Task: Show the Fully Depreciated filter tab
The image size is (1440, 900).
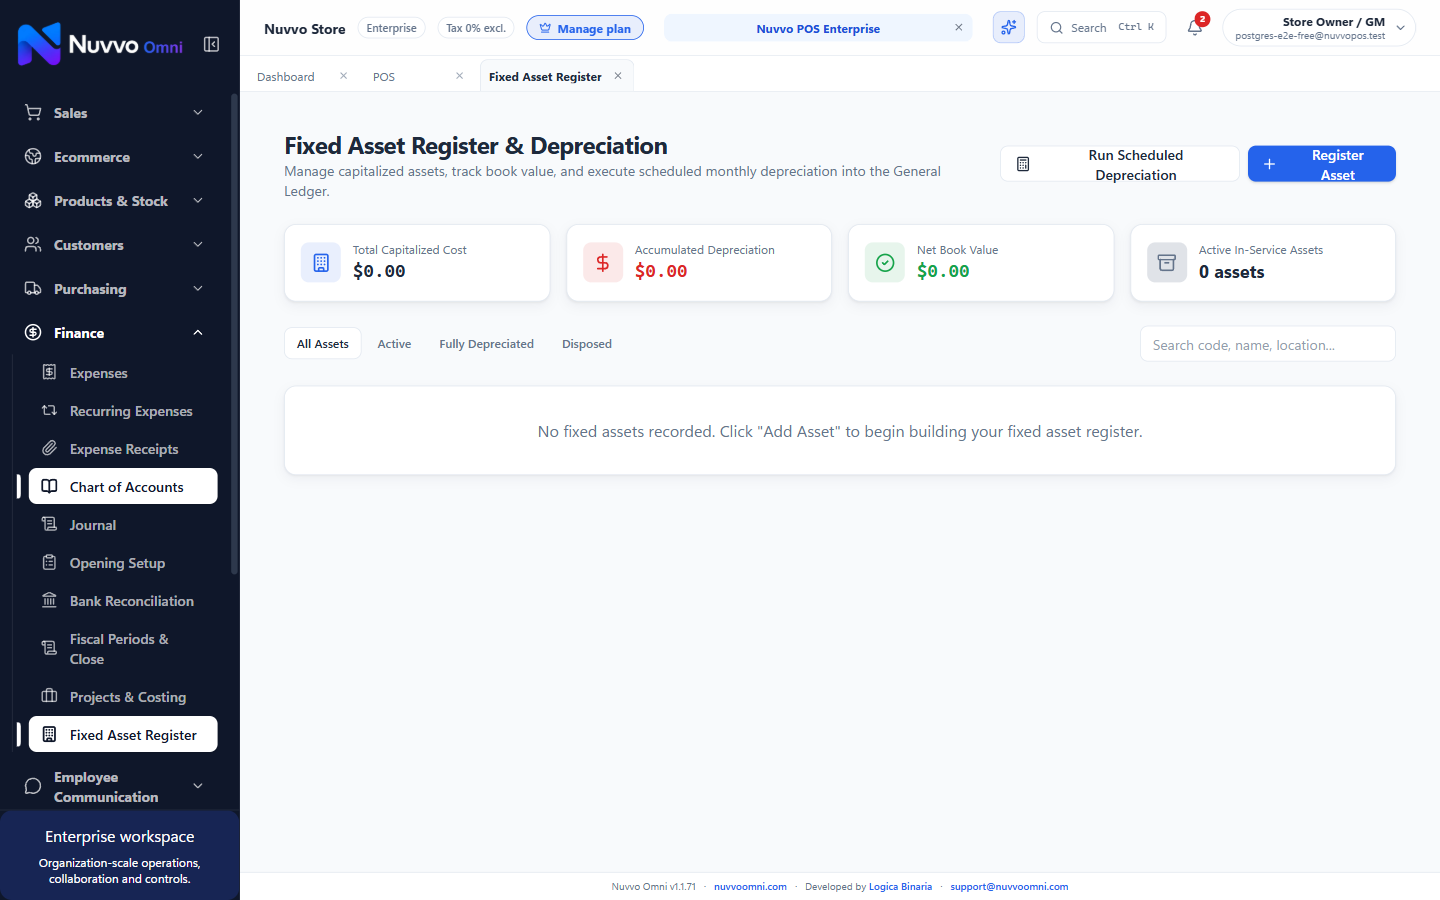Action: pos(486,344)
